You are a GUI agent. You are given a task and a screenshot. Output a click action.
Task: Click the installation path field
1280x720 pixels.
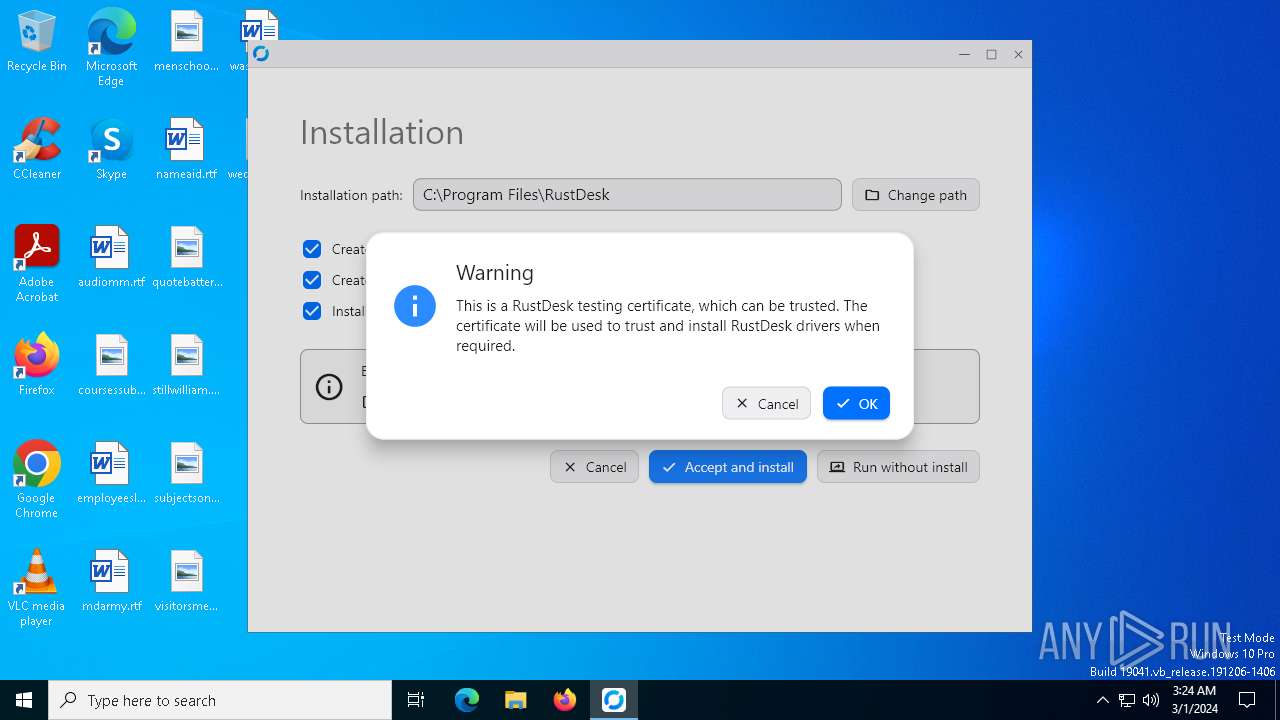tap(627, 195)
